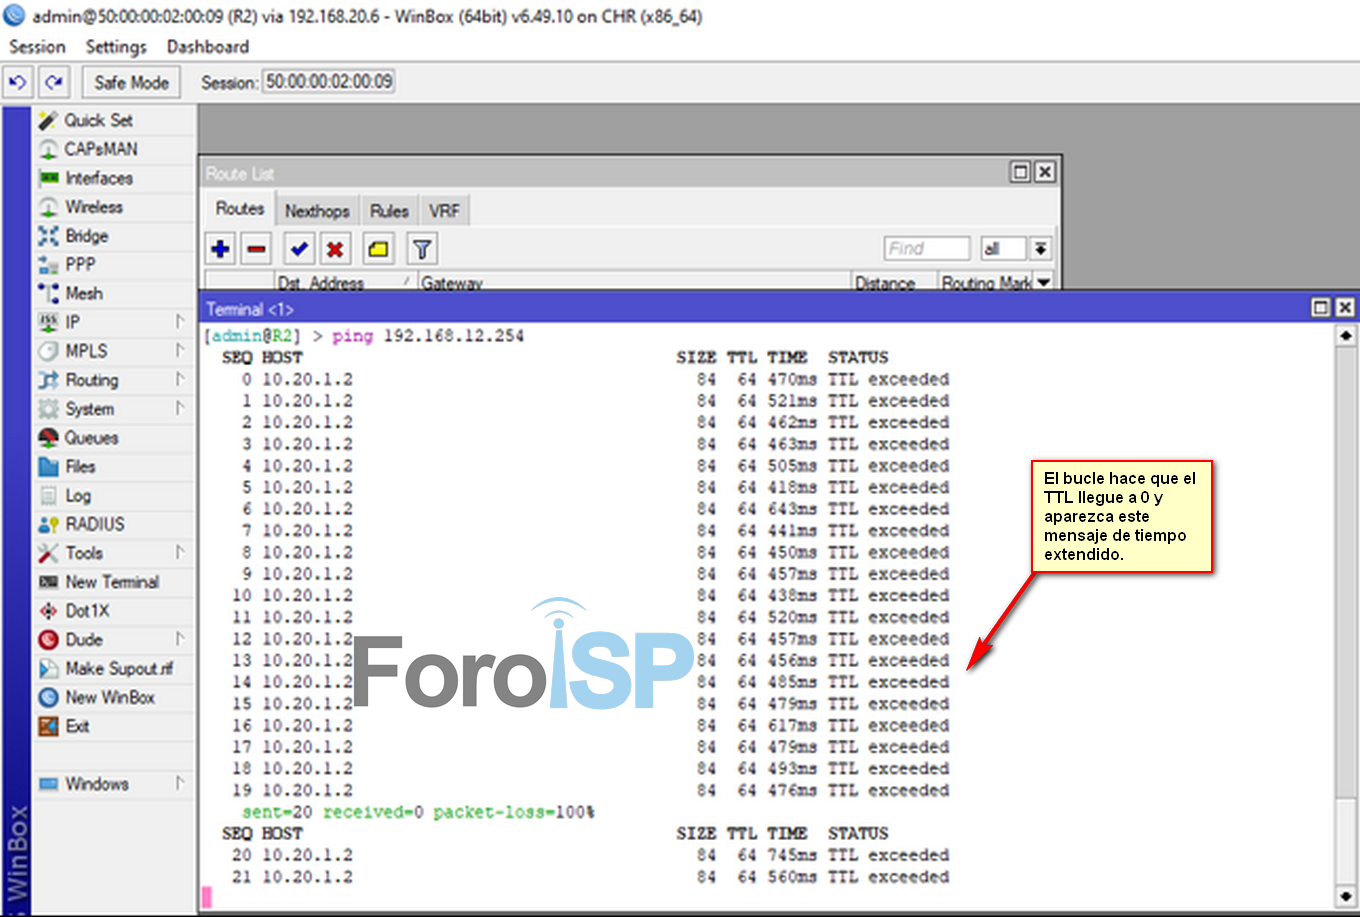Switch to the VRF tab
The height and width of the screenshot is (917, 1360).
[x=444, y=211]
